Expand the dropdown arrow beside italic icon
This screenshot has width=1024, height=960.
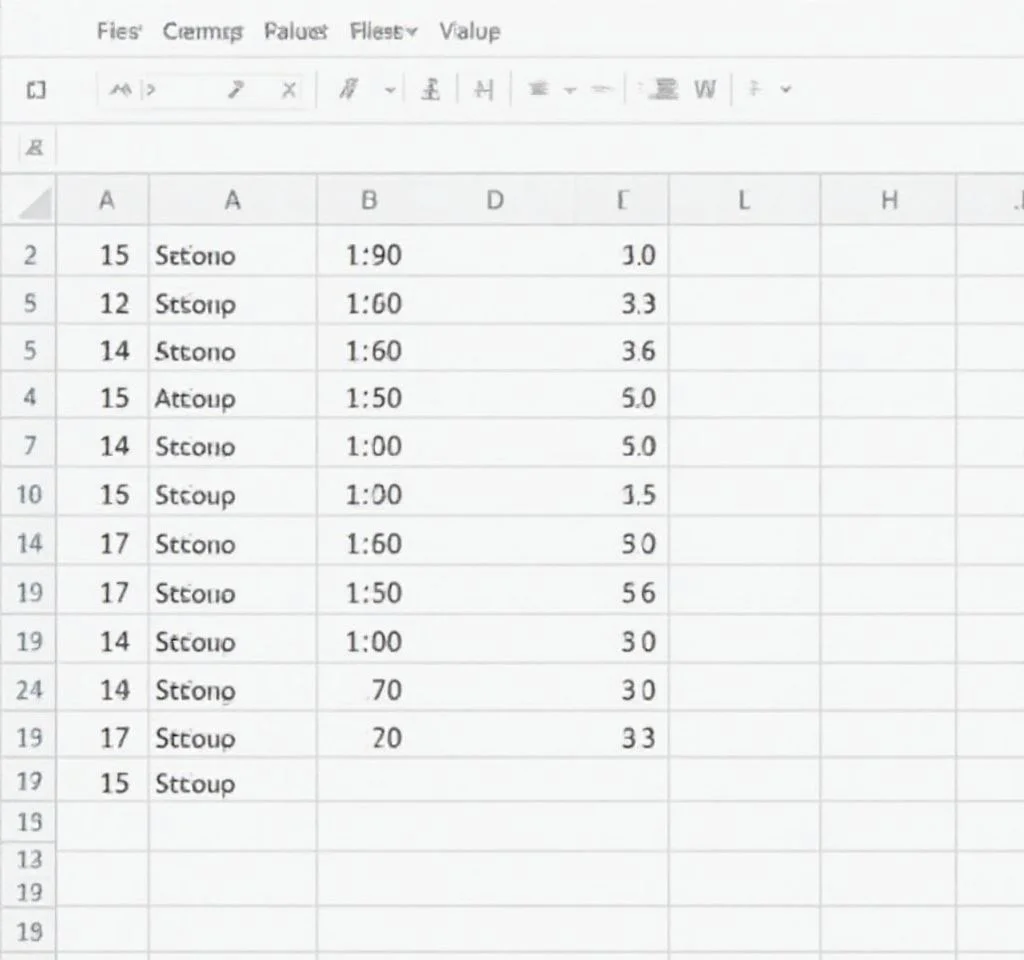click(x=390, y=91)
